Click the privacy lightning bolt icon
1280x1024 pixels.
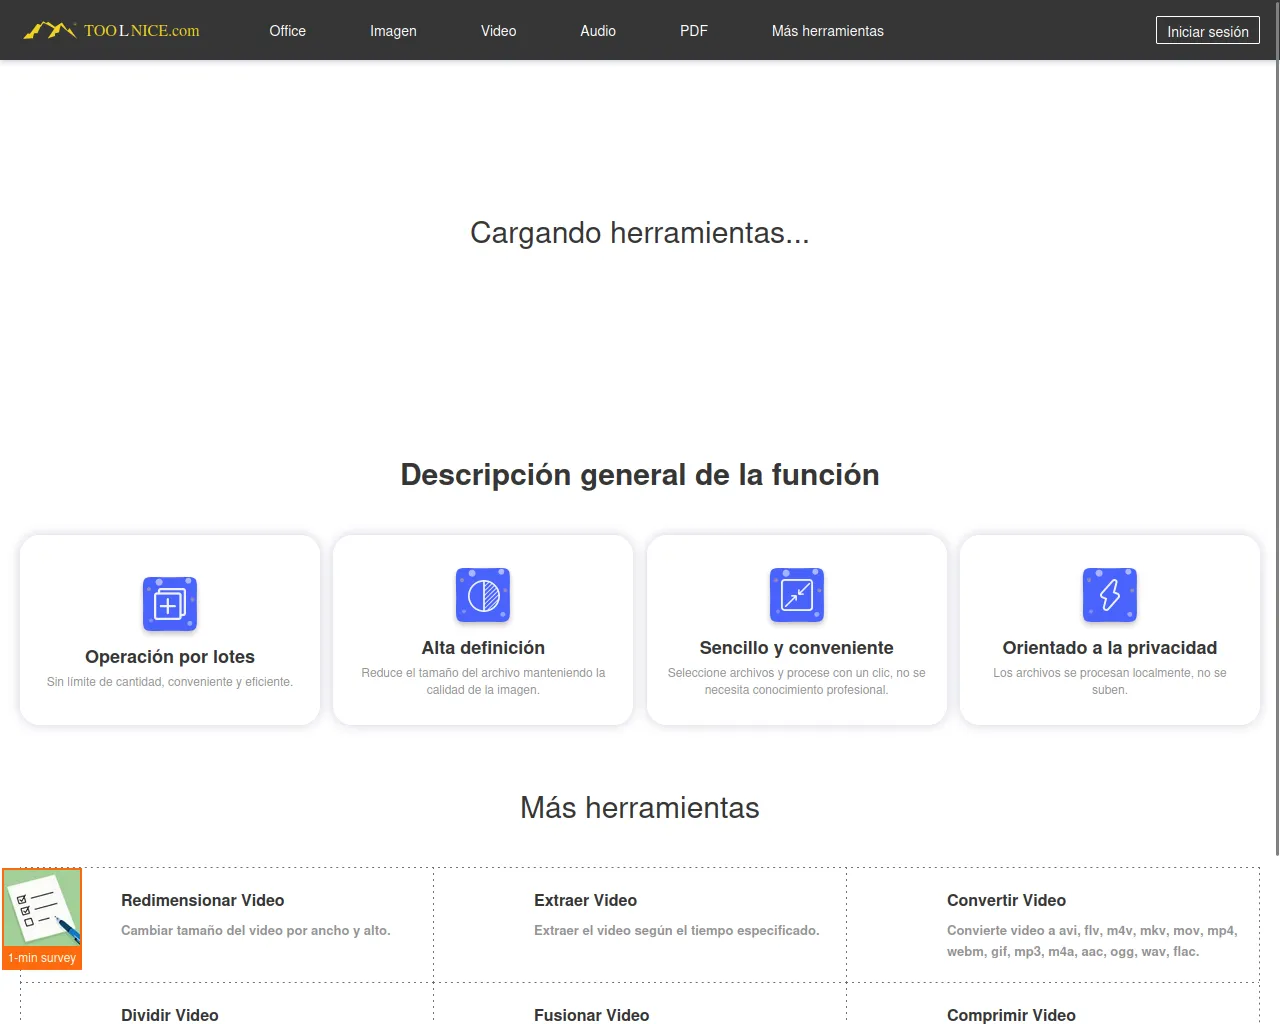(x=1109, y=595)
